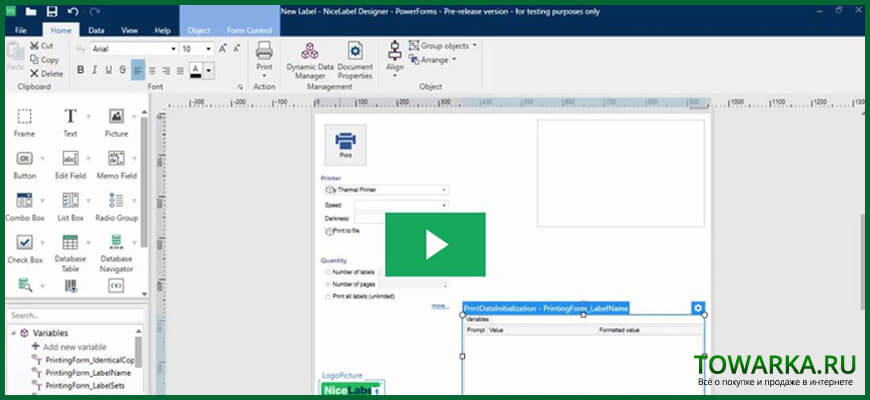Open the folder icon in title bar
This screenshot has height=400, width=870.
(x=31, y=11)
